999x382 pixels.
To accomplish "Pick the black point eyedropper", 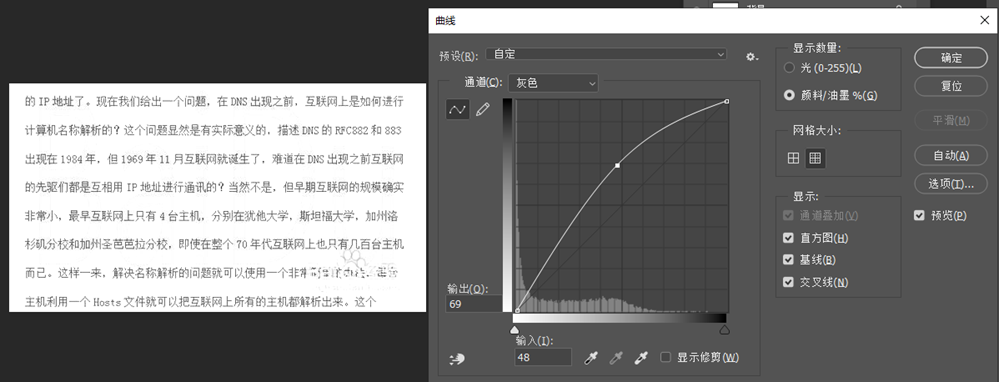I will [x=591, y=358].
